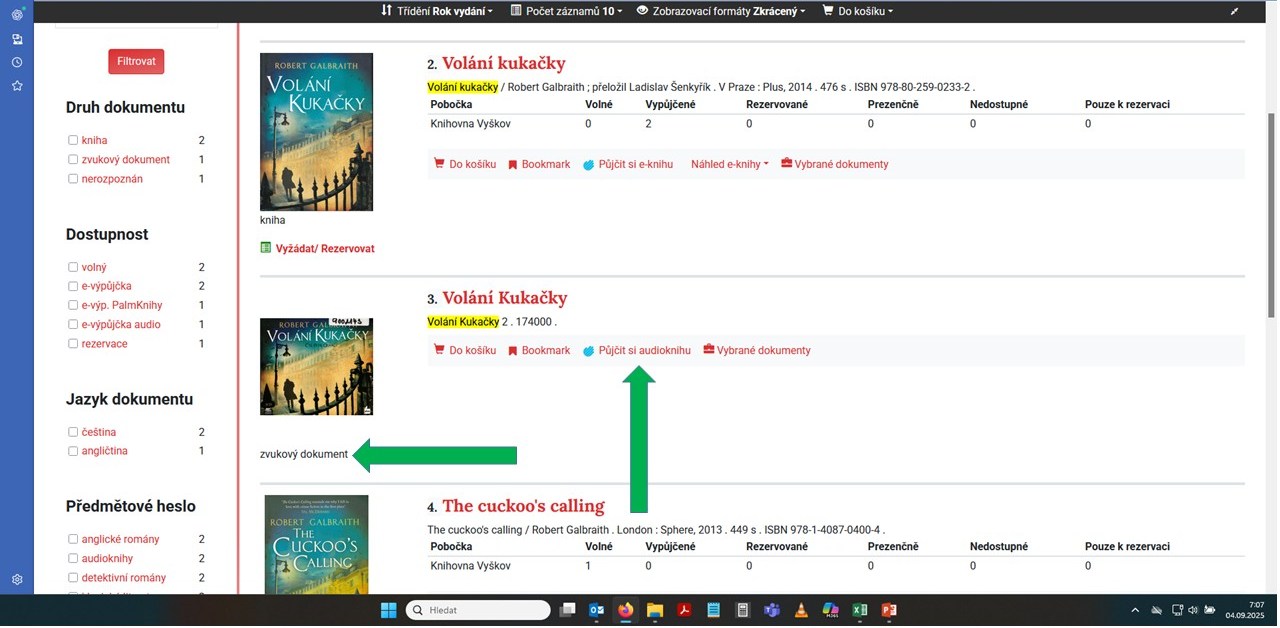This screenshot has width=1280, height=628.
Task: Open the Třídění Rok vydání sort dropdown
Action: coord(437,11)
